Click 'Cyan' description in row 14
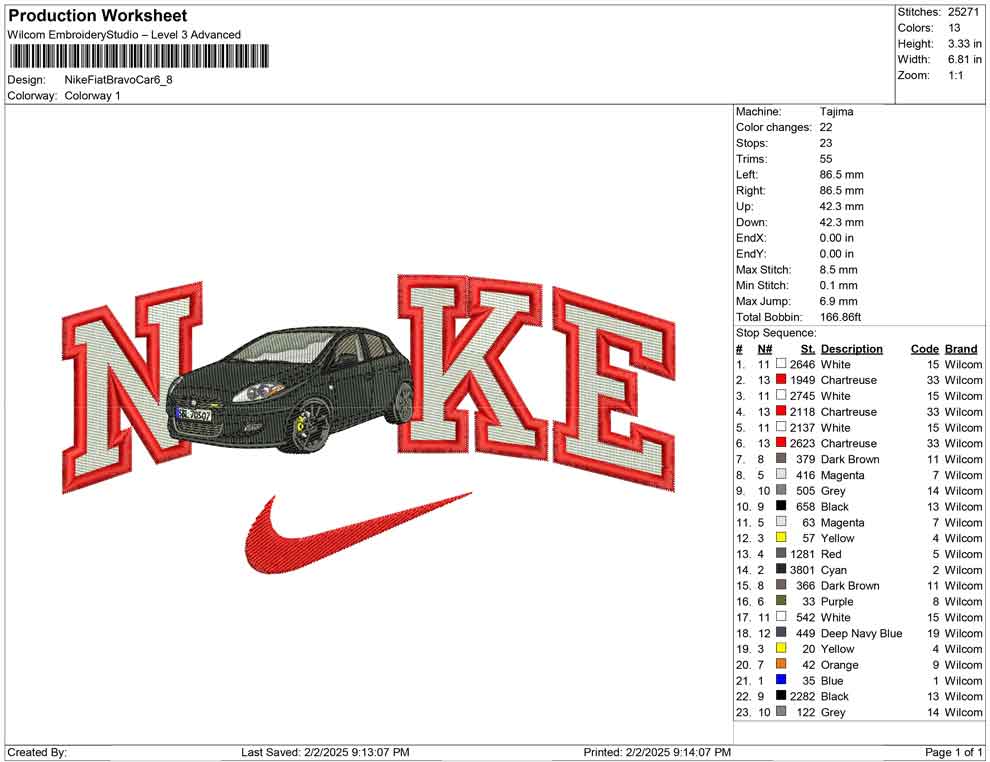Image resolution: width=990 pixels, height=762 pixels. tap(834, 570)
